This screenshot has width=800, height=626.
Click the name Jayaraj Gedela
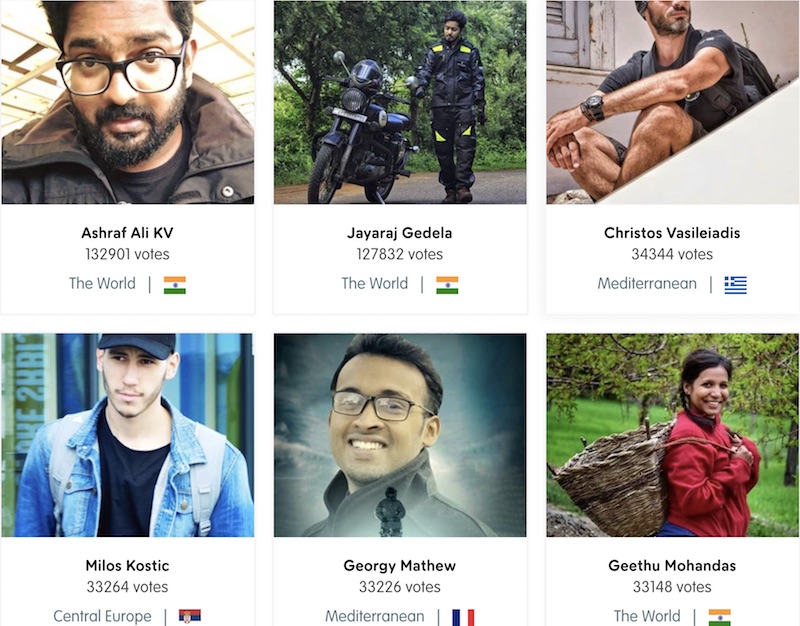(x=399, y=233)
